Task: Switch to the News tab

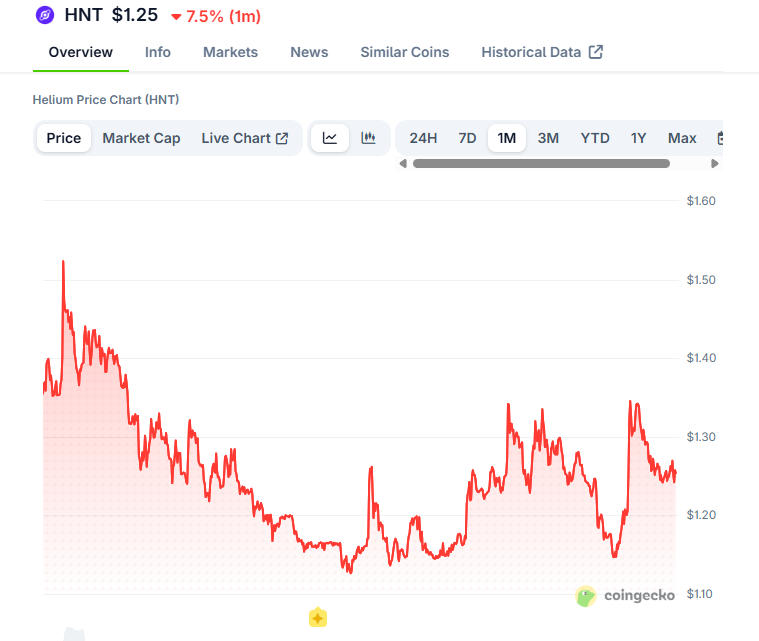Action: [x=309, y=52]
